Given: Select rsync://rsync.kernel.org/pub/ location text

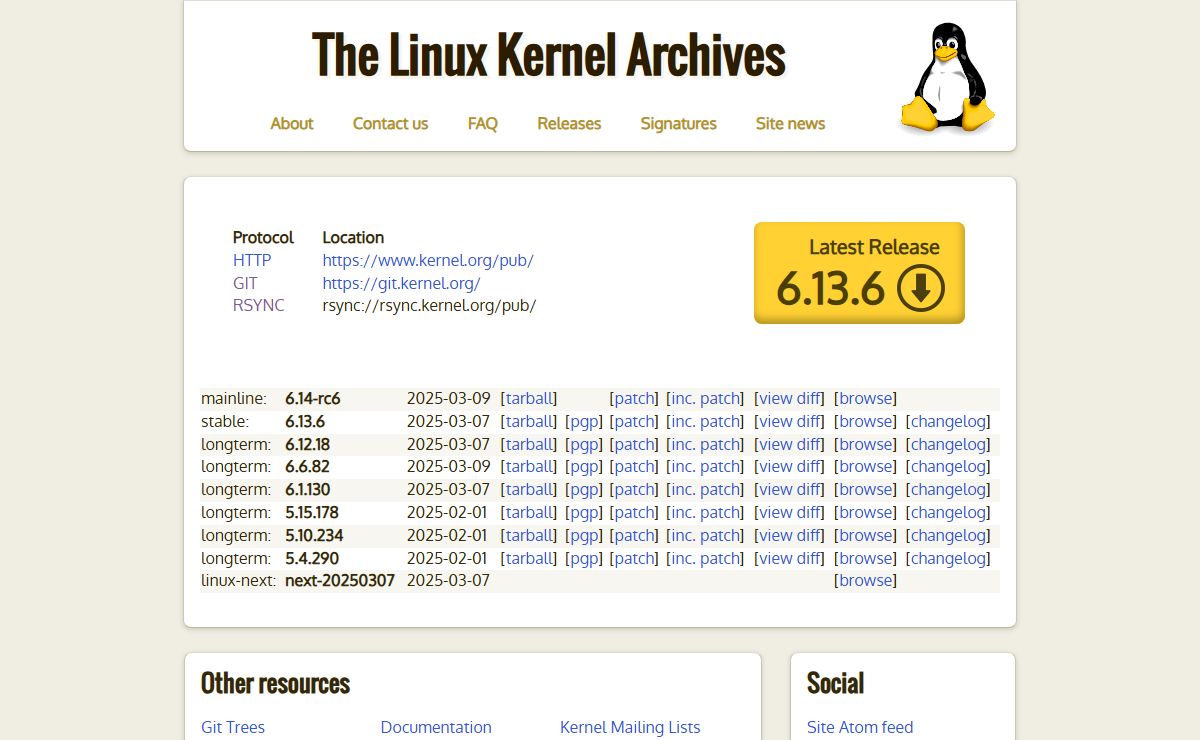Looking at the screenshot, I should [x=429, y=305].
